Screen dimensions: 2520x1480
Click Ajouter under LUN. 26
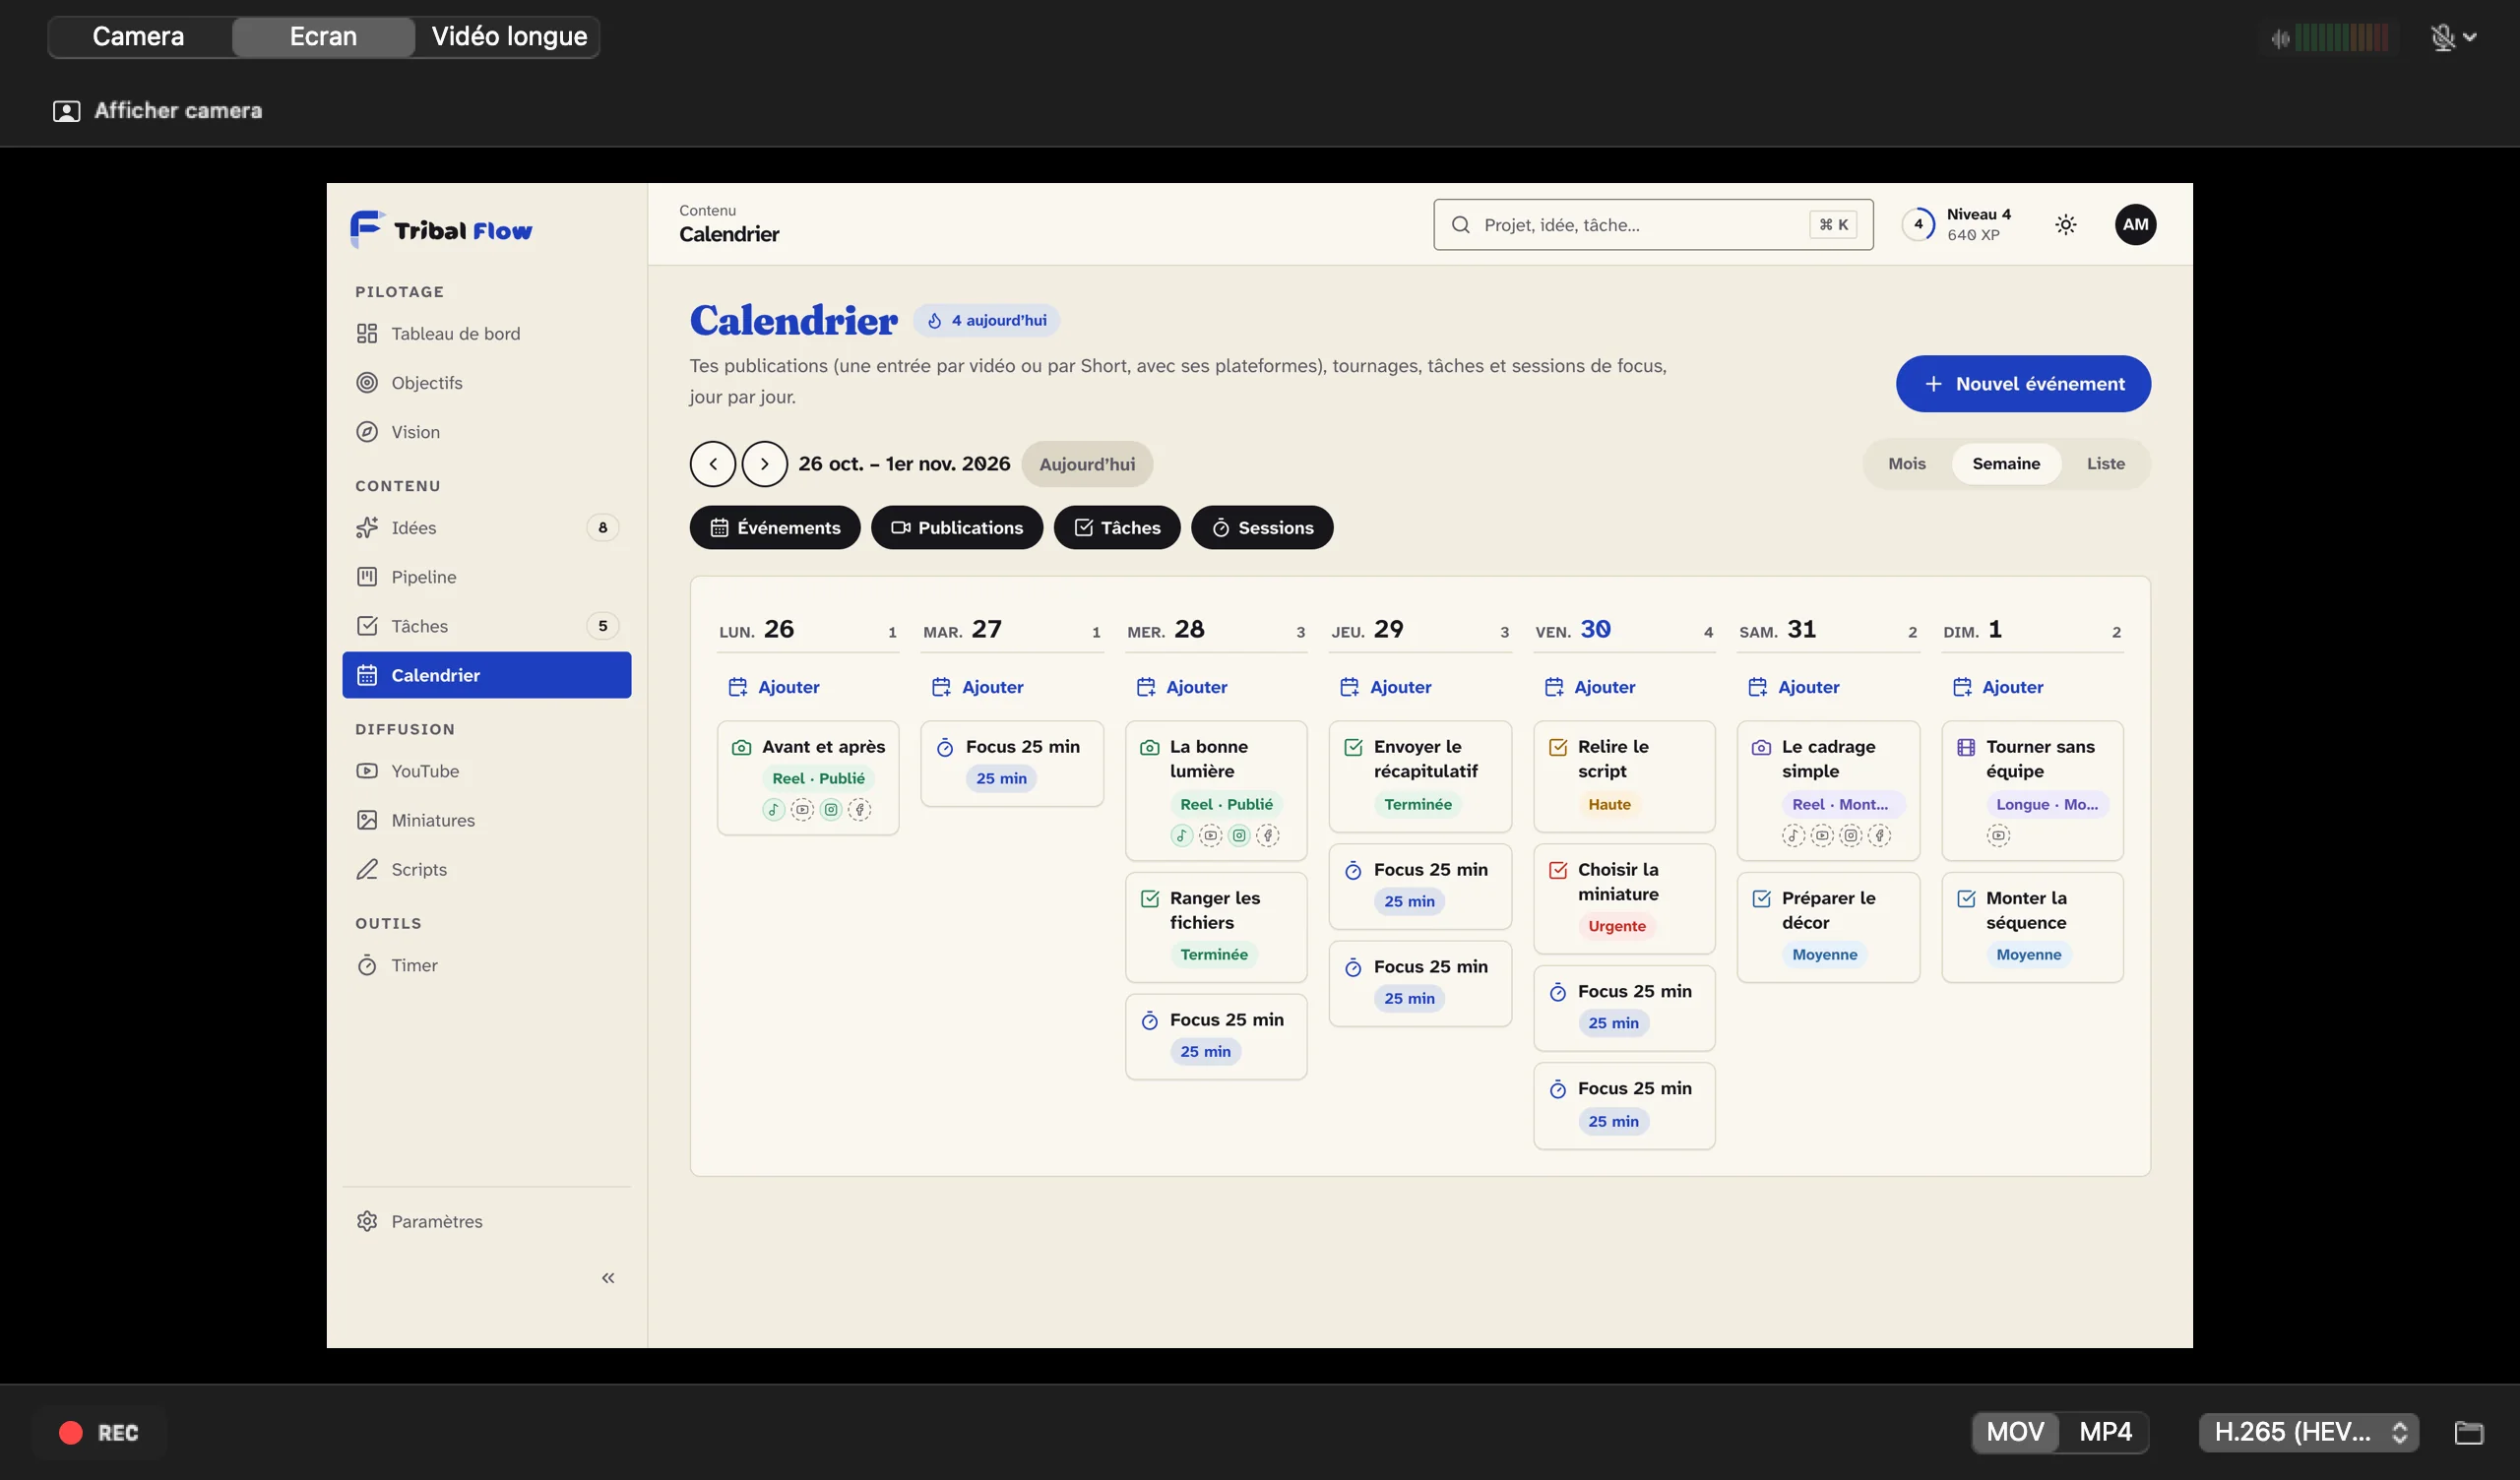click(774, 686)
